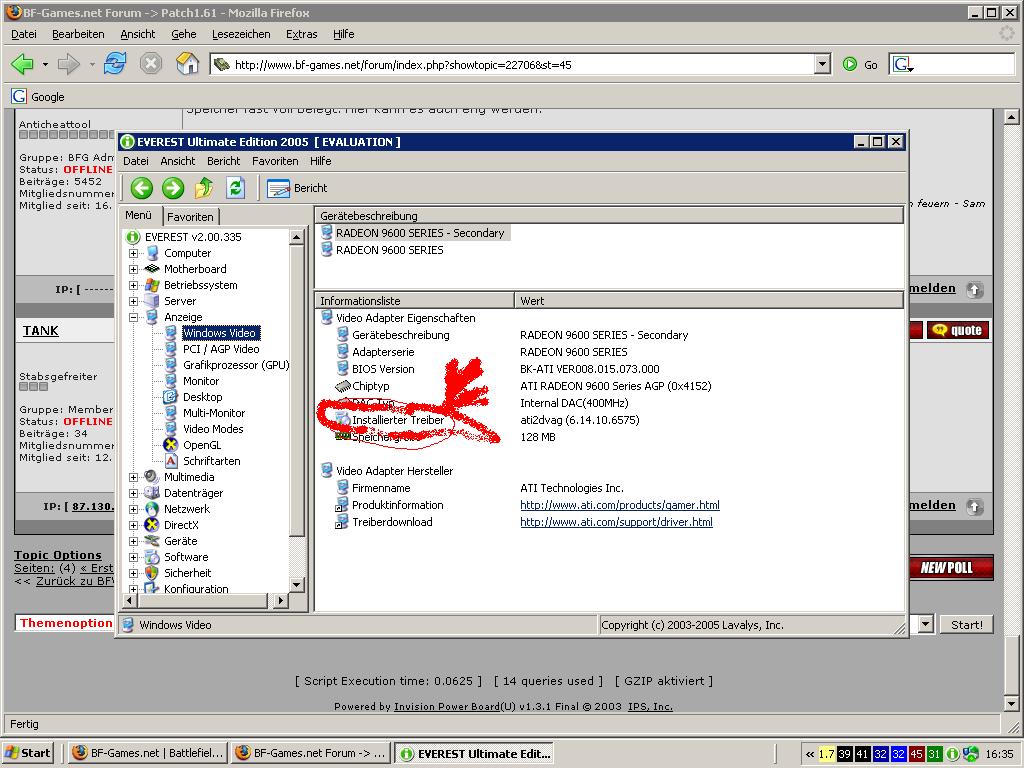Select Datenträger tree icon
1024x768 pixels.
[x=152, y=493]
